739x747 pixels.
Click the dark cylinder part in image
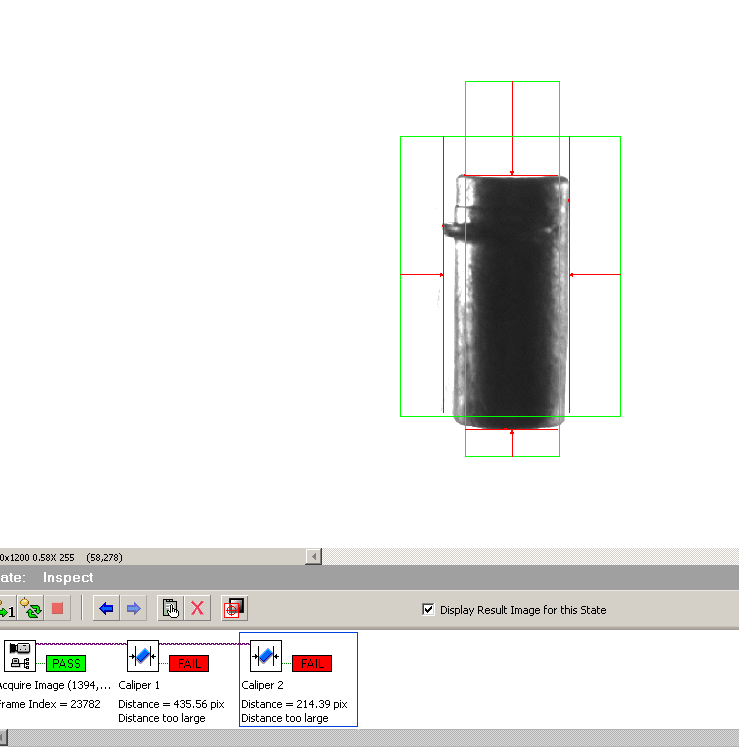coord(511,300)
